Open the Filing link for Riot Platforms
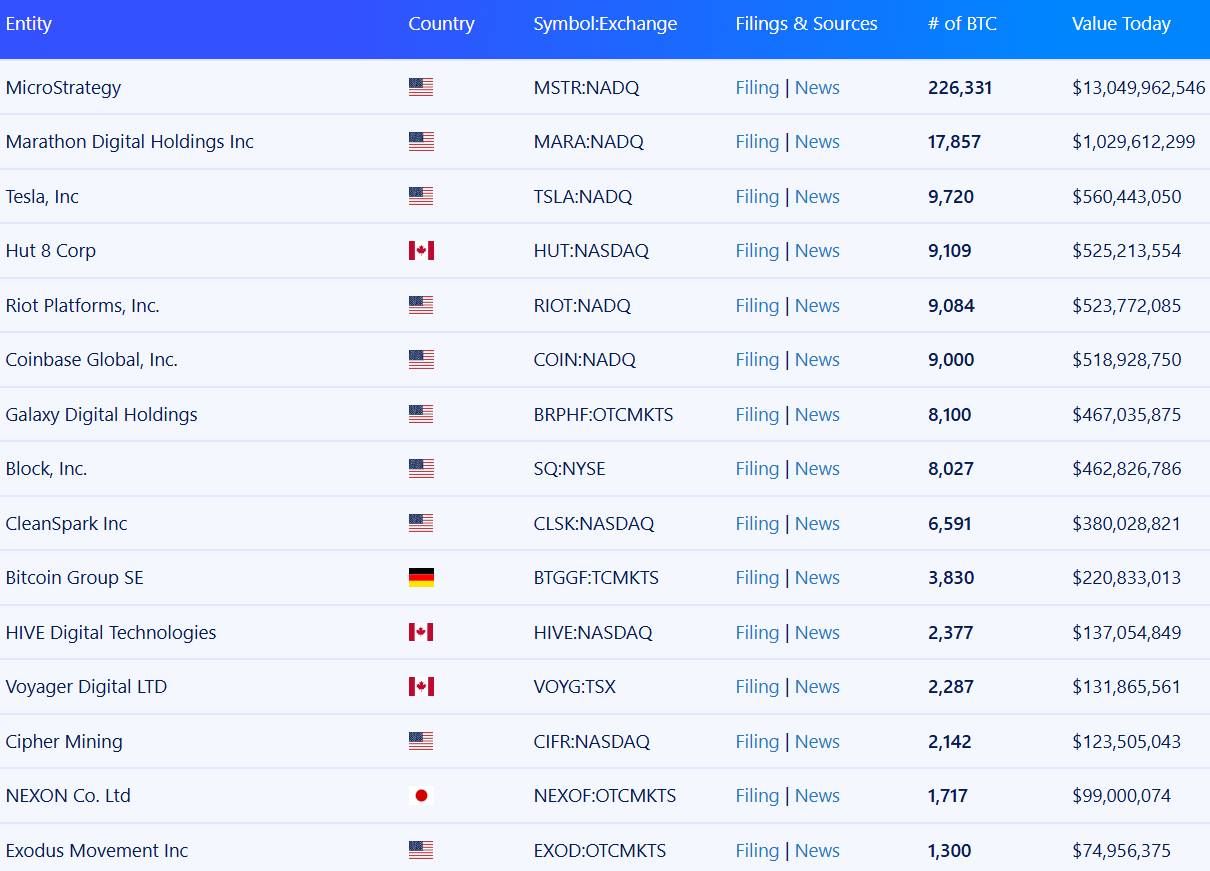 757,305
